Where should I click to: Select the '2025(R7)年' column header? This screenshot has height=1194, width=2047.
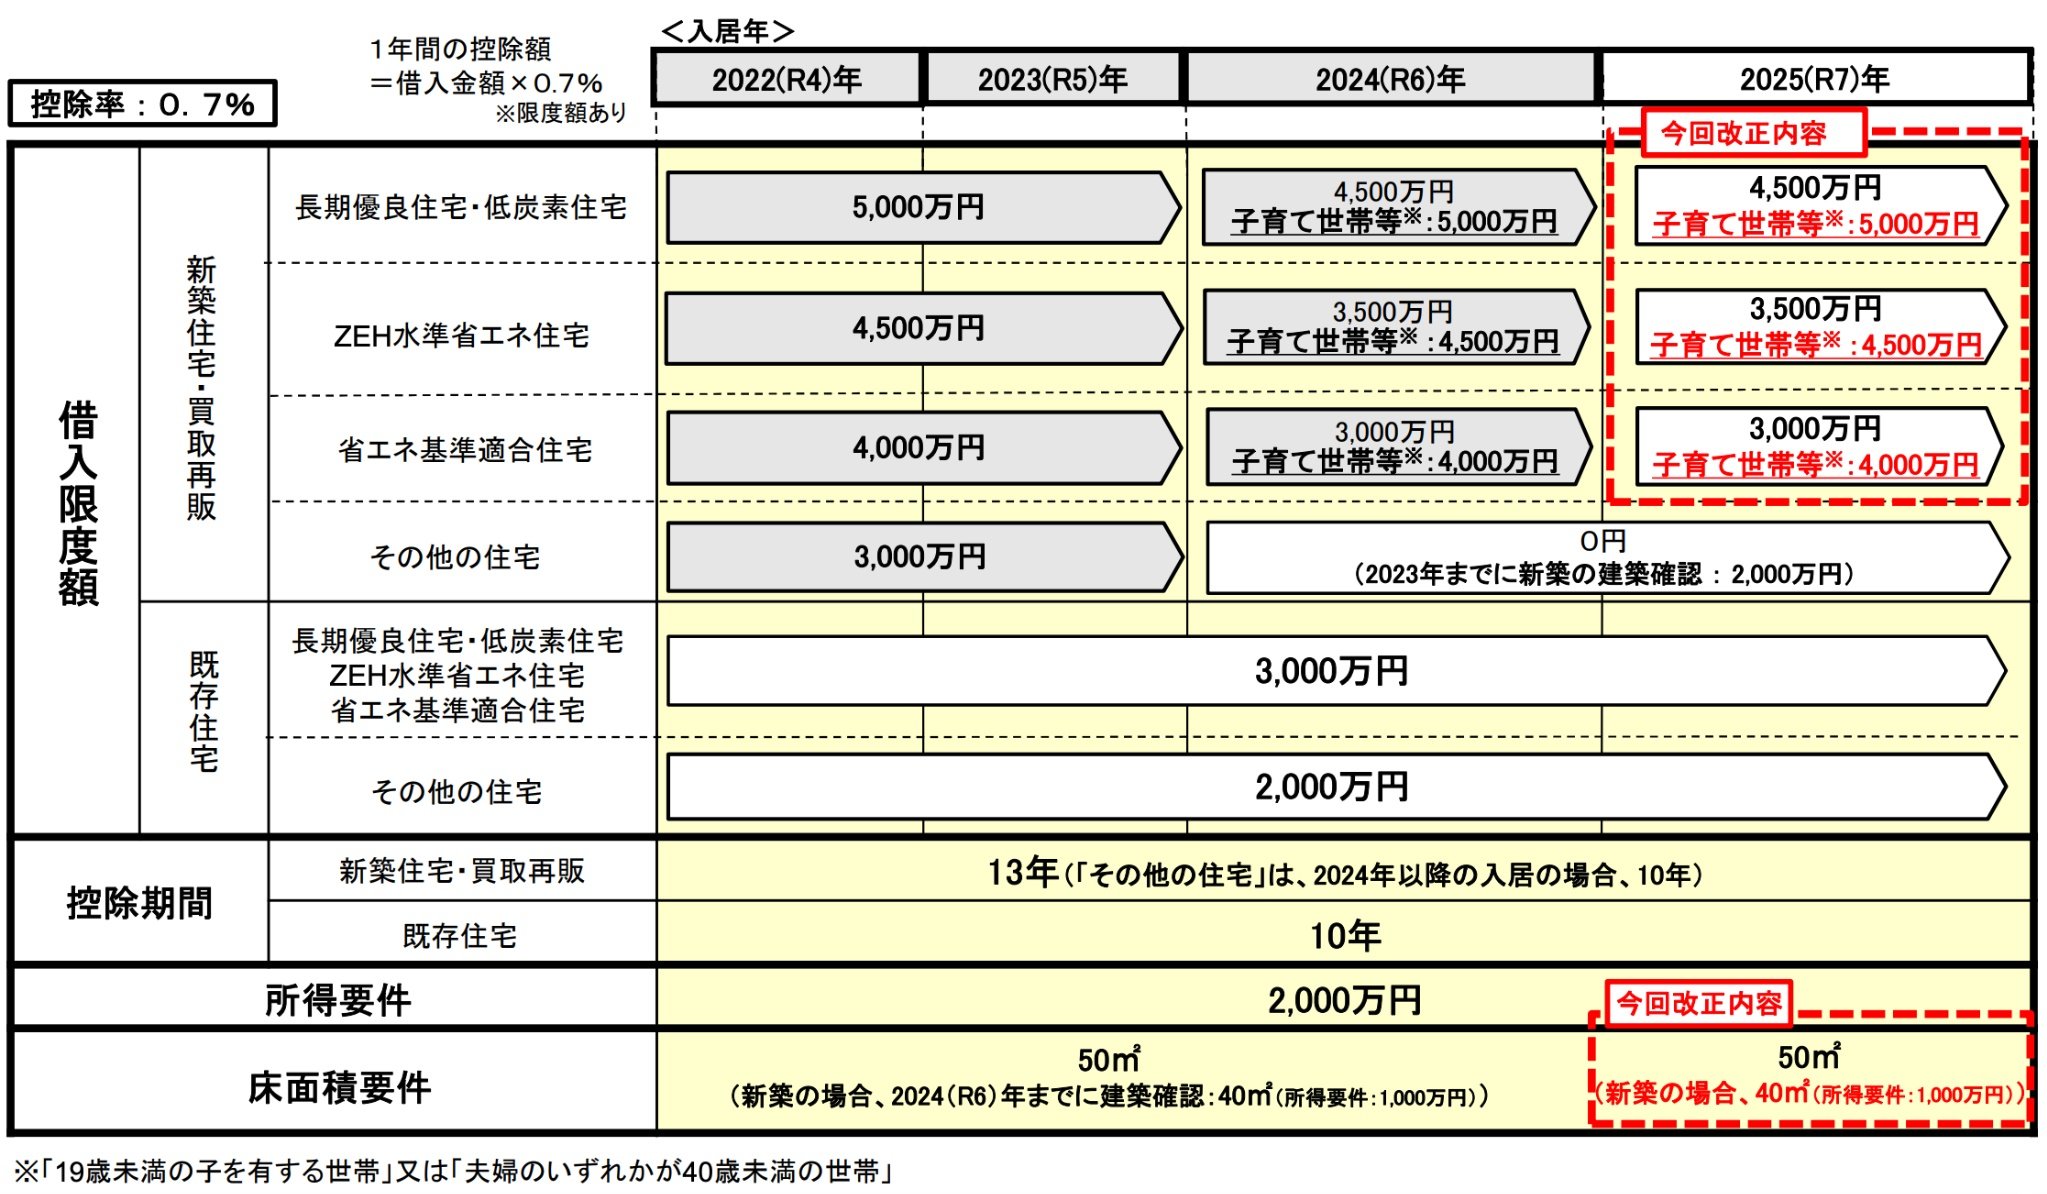[x=1815, y=78]
